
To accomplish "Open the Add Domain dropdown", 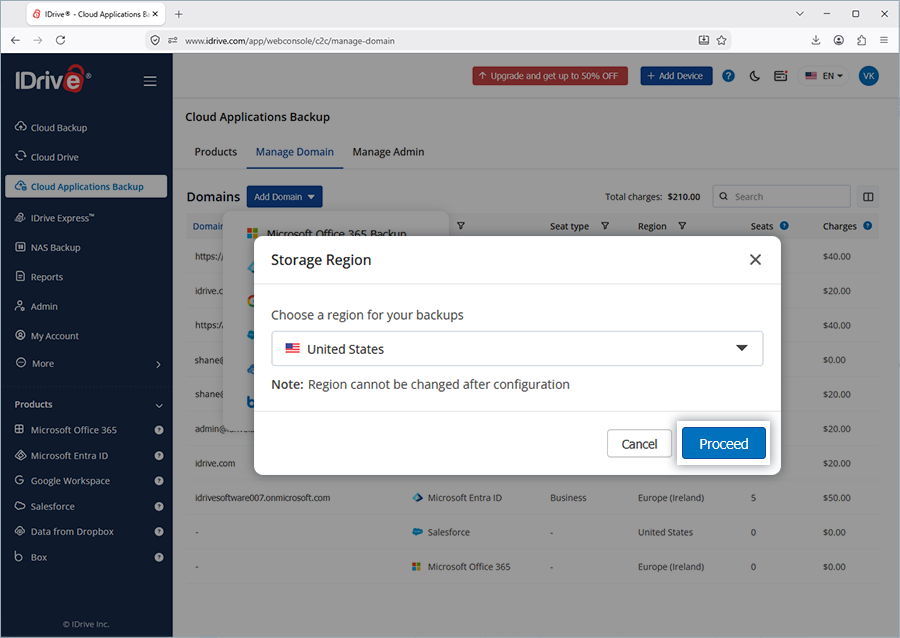I will pyautogui.click(x=284, y=197).
